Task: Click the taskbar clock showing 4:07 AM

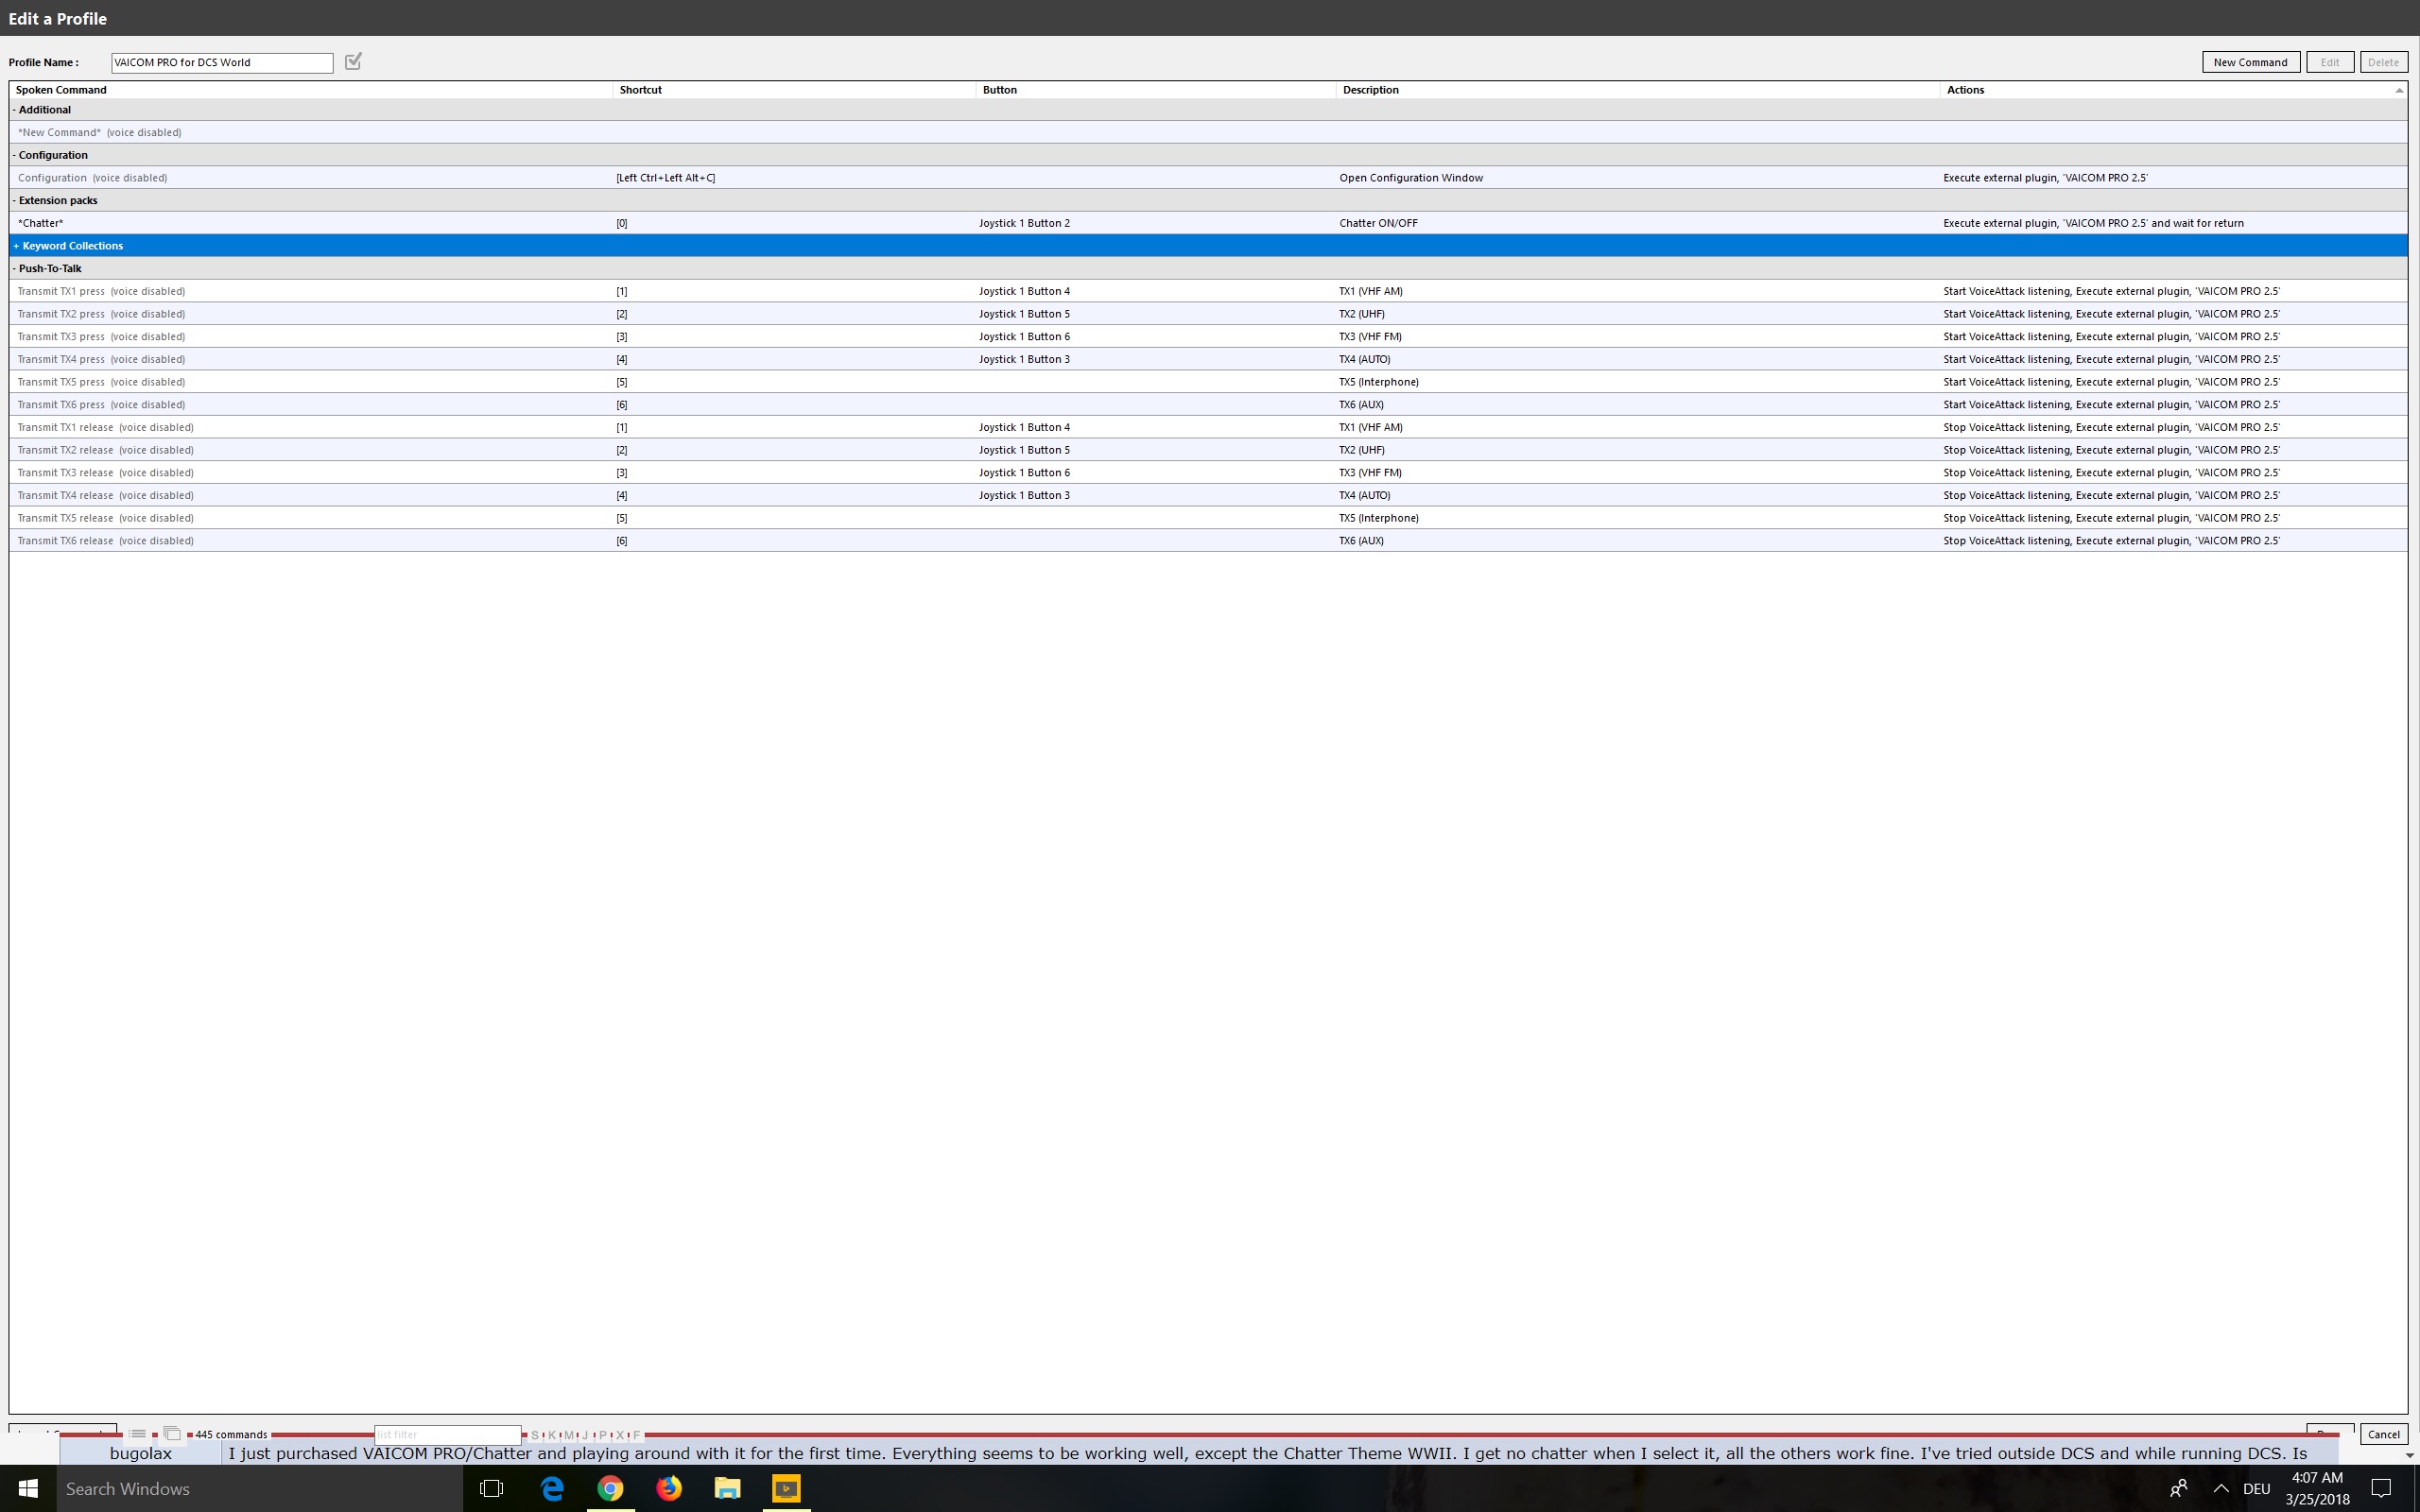Action: (x=2317, y=1489)
